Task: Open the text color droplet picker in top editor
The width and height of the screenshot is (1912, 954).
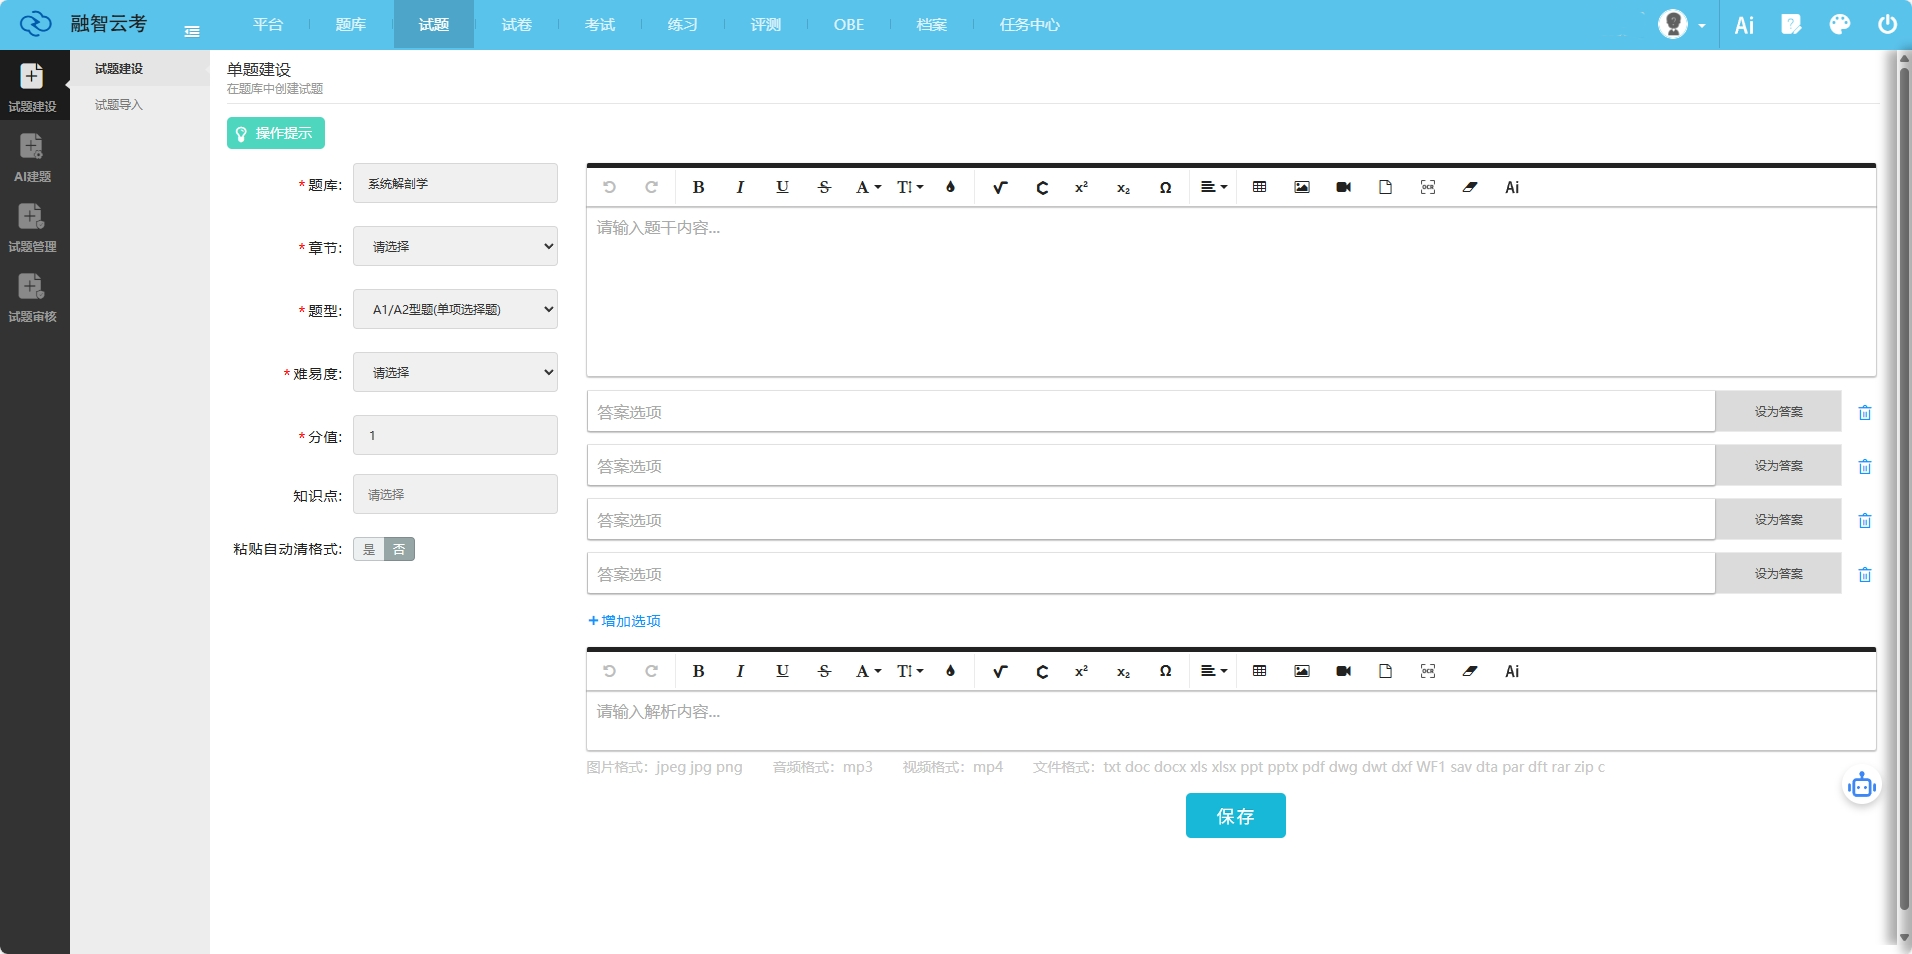Action: click(950, 187)
